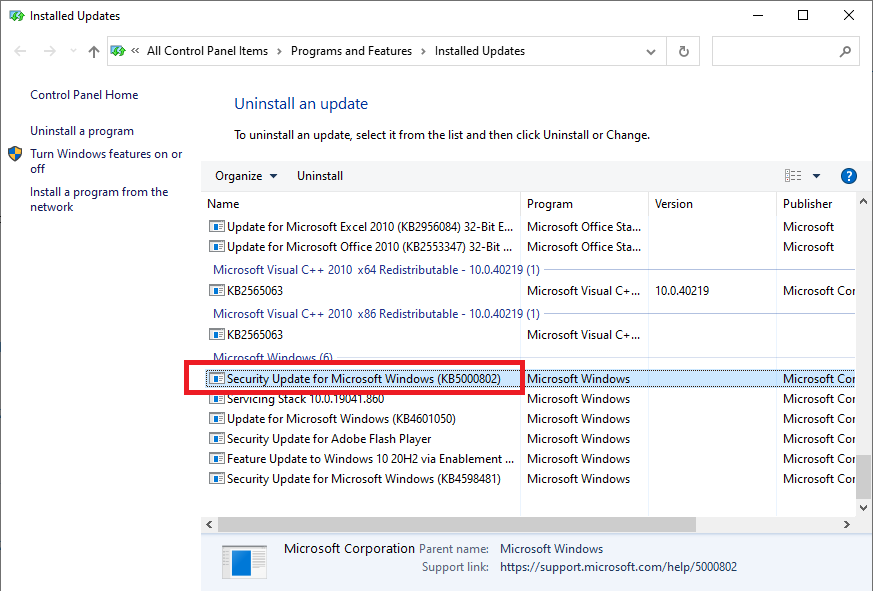Open Control Panel Home
The height and width of the screenshot is (591, 873).
pyautogui.click(x=84, y=95)
